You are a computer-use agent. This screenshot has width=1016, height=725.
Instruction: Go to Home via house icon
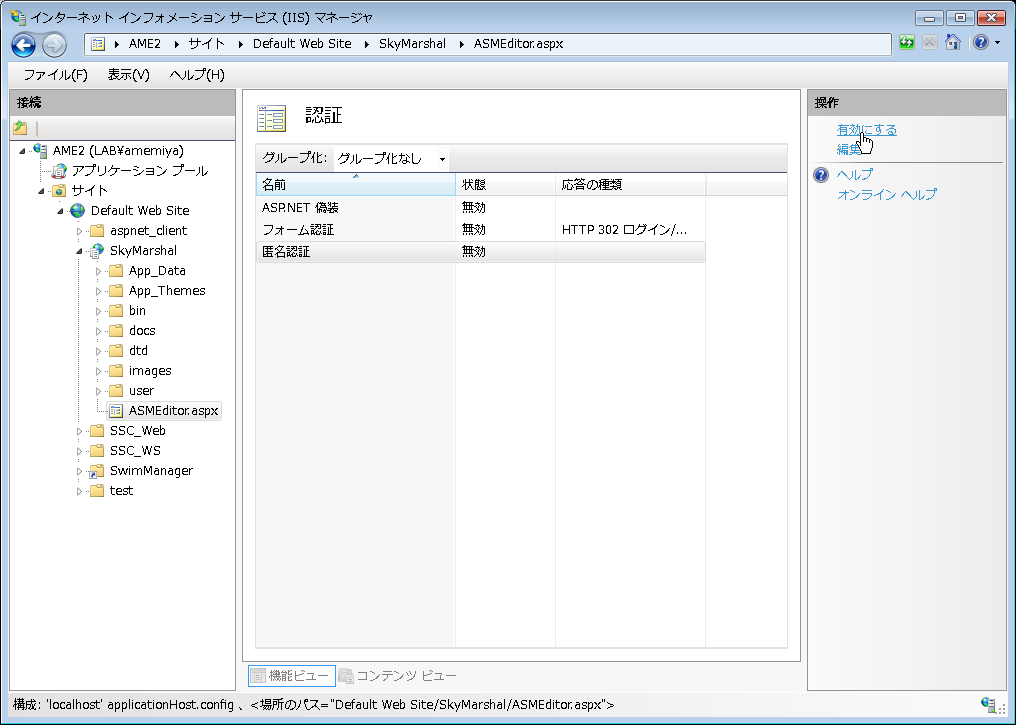point(952,43)
